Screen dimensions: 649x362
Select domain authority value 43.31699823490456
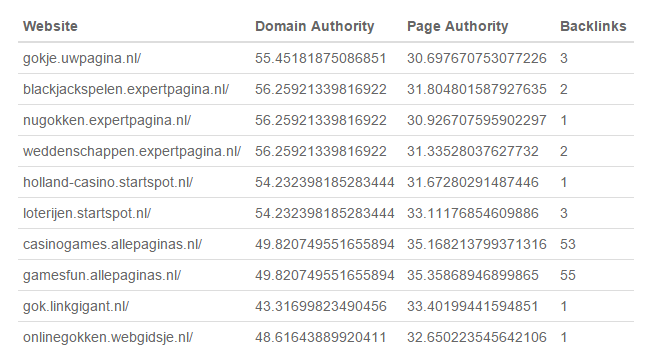pyautogui.click(x=321, y=307)
